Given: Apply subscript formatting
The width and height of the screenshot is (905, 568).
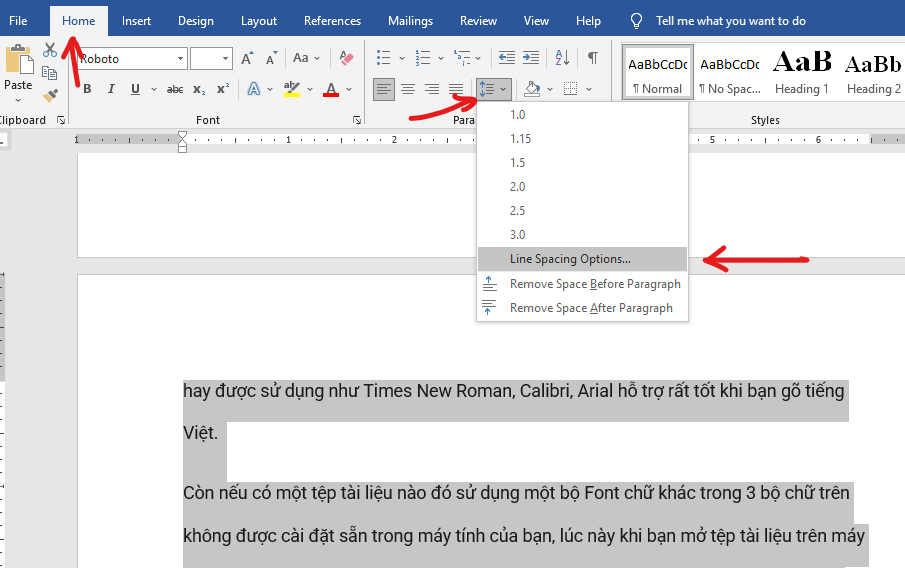Looking at the screenshot, I should click(x=199, y=89).
